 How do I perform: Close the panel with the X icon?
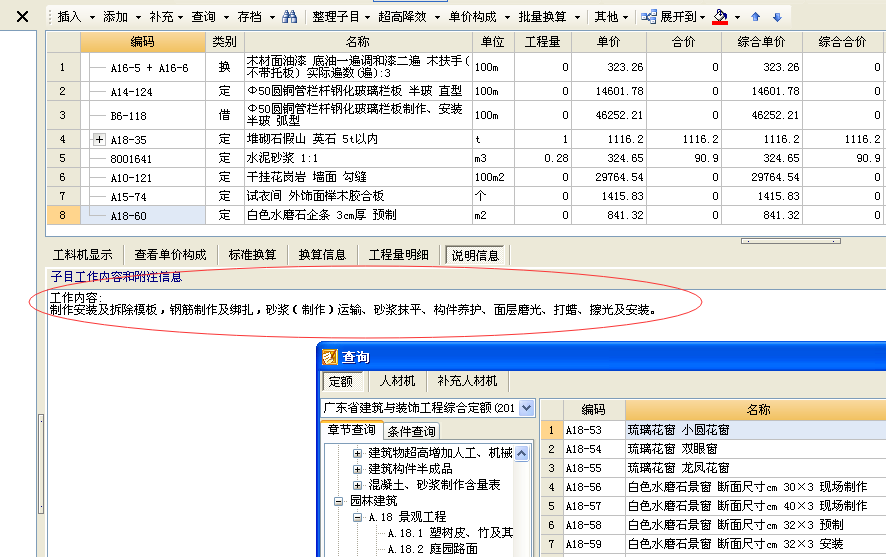tap(23, 17)
